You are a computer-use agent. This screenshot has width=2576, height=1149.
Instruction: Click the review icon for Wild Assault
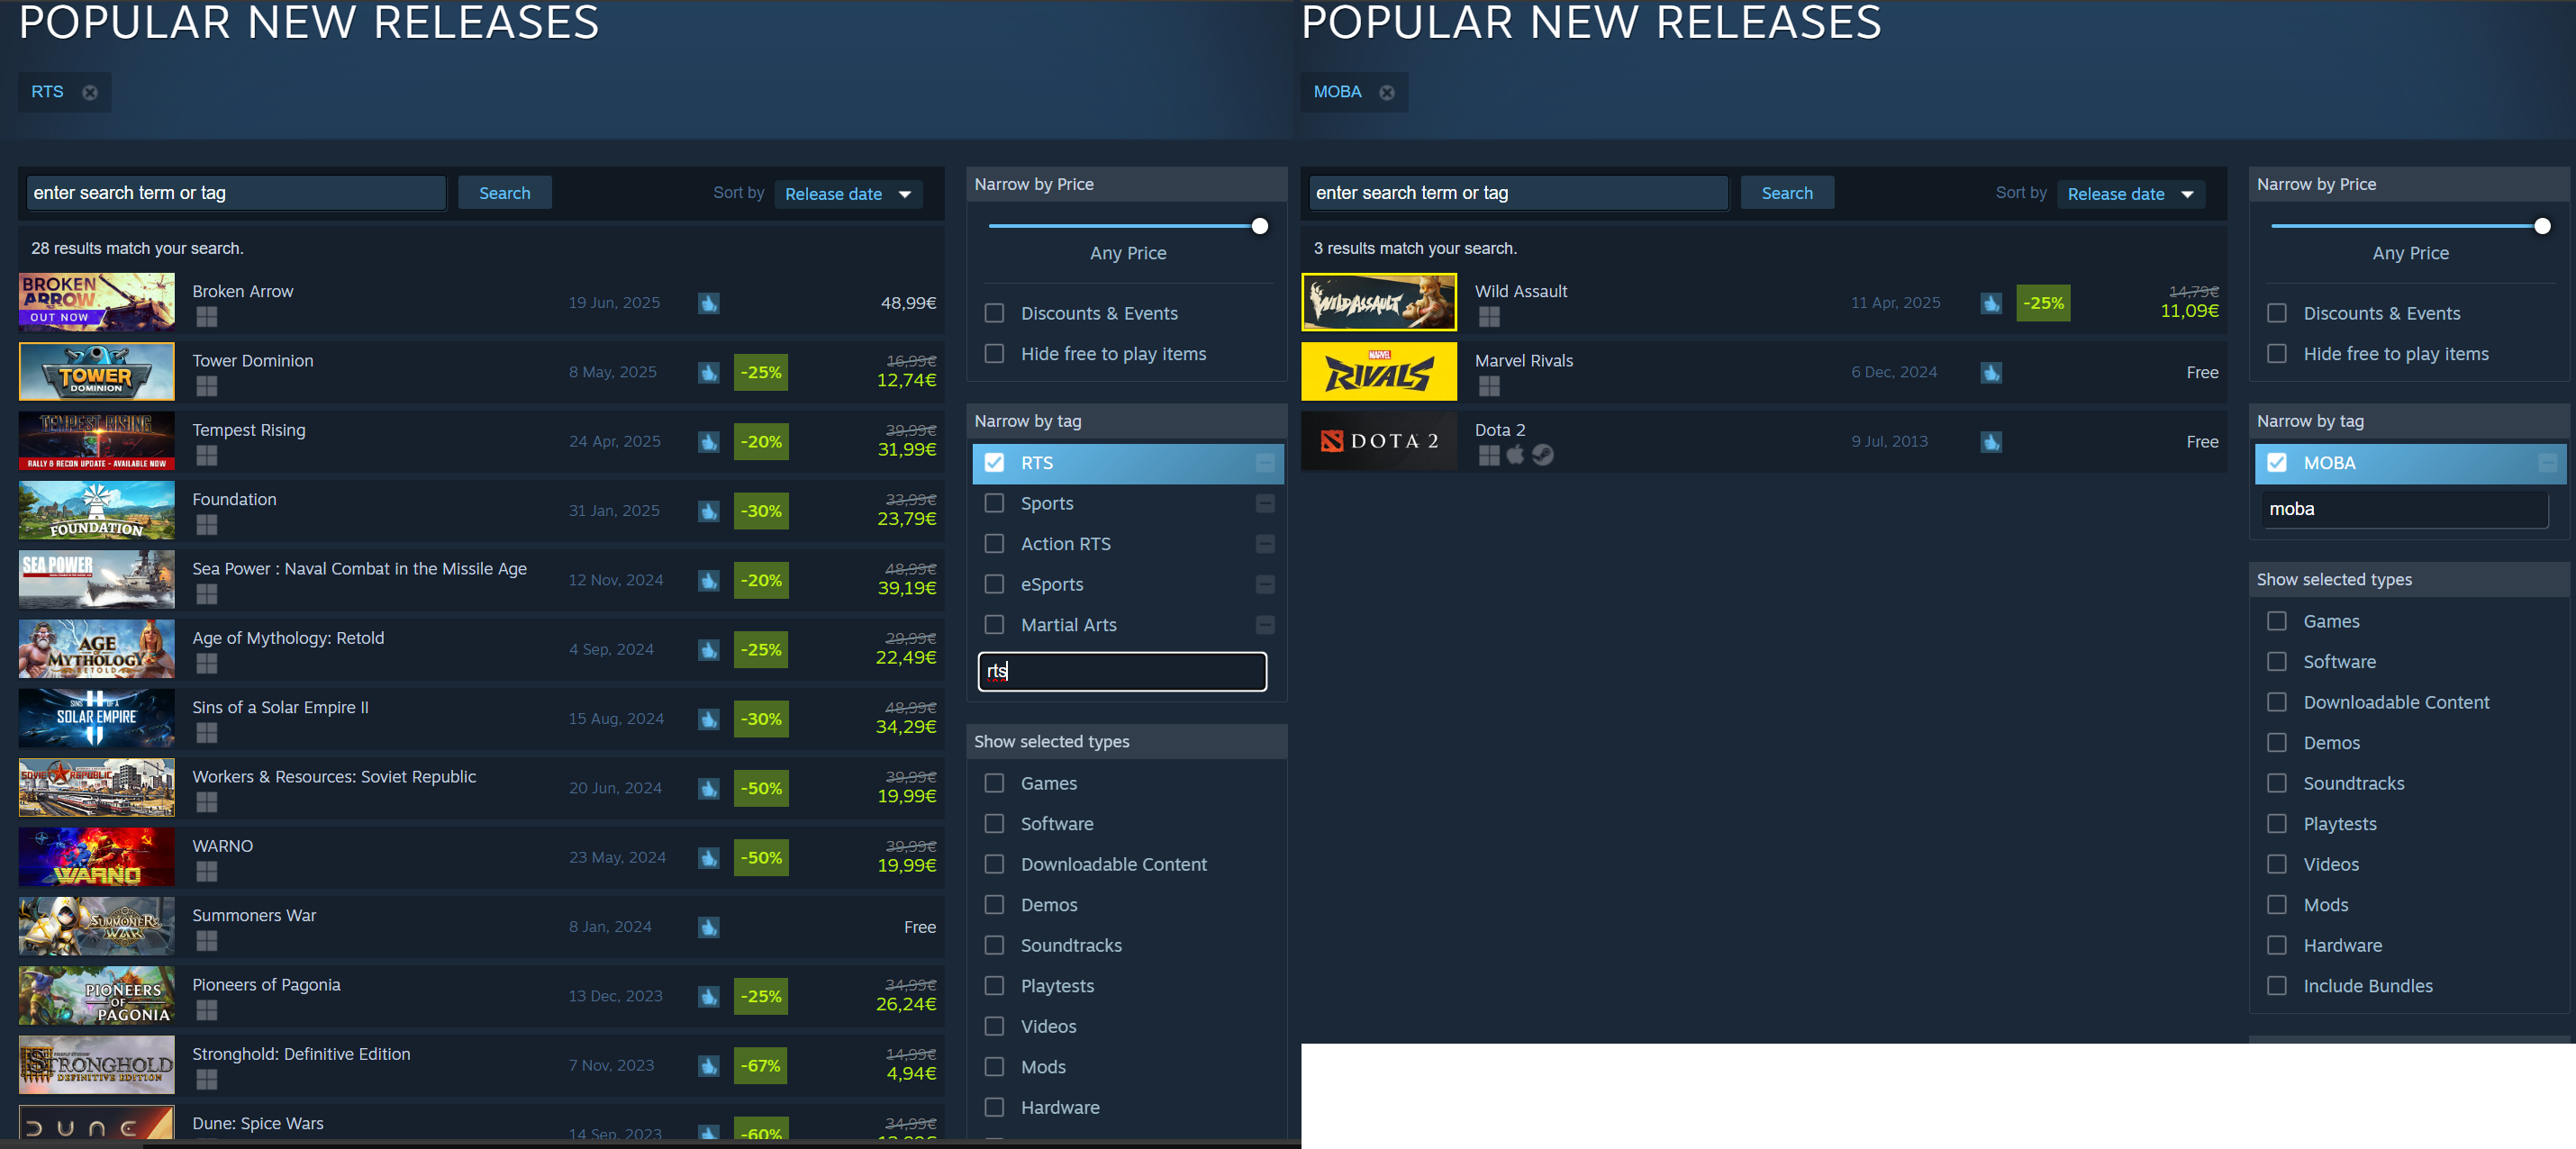[x=1991, y=303]
